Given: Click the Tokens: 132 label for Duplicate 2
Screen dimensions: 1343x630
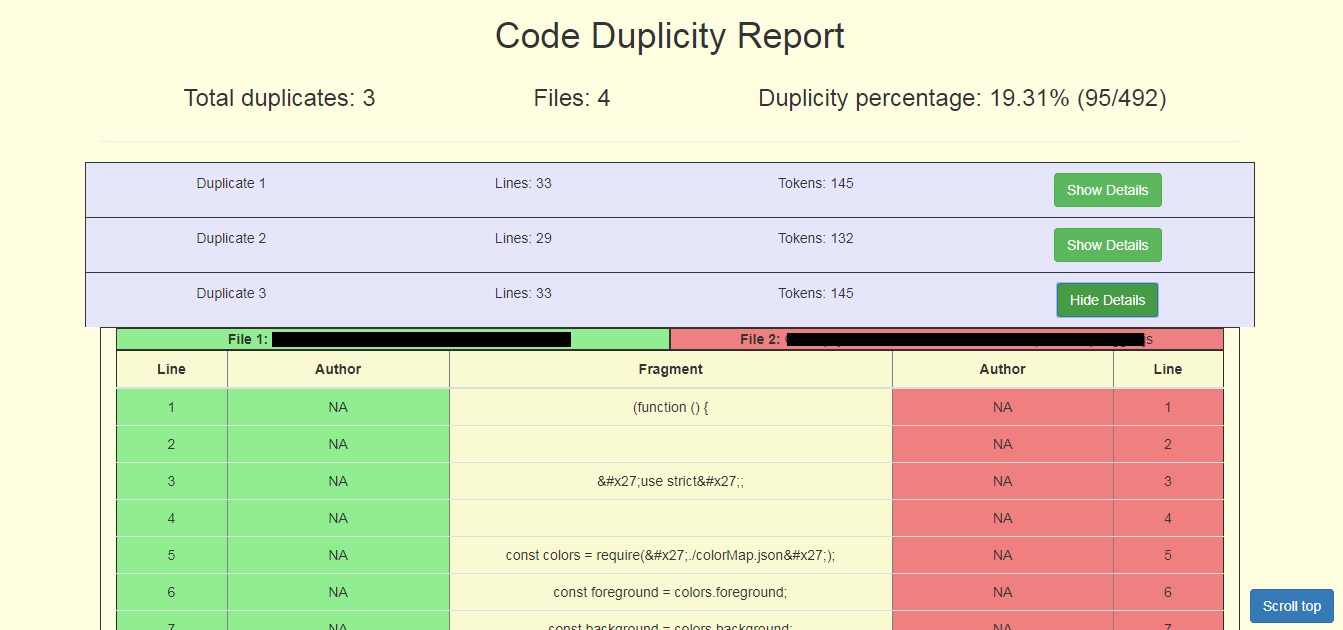Looking at the screenshot, I should click(815, 238).
